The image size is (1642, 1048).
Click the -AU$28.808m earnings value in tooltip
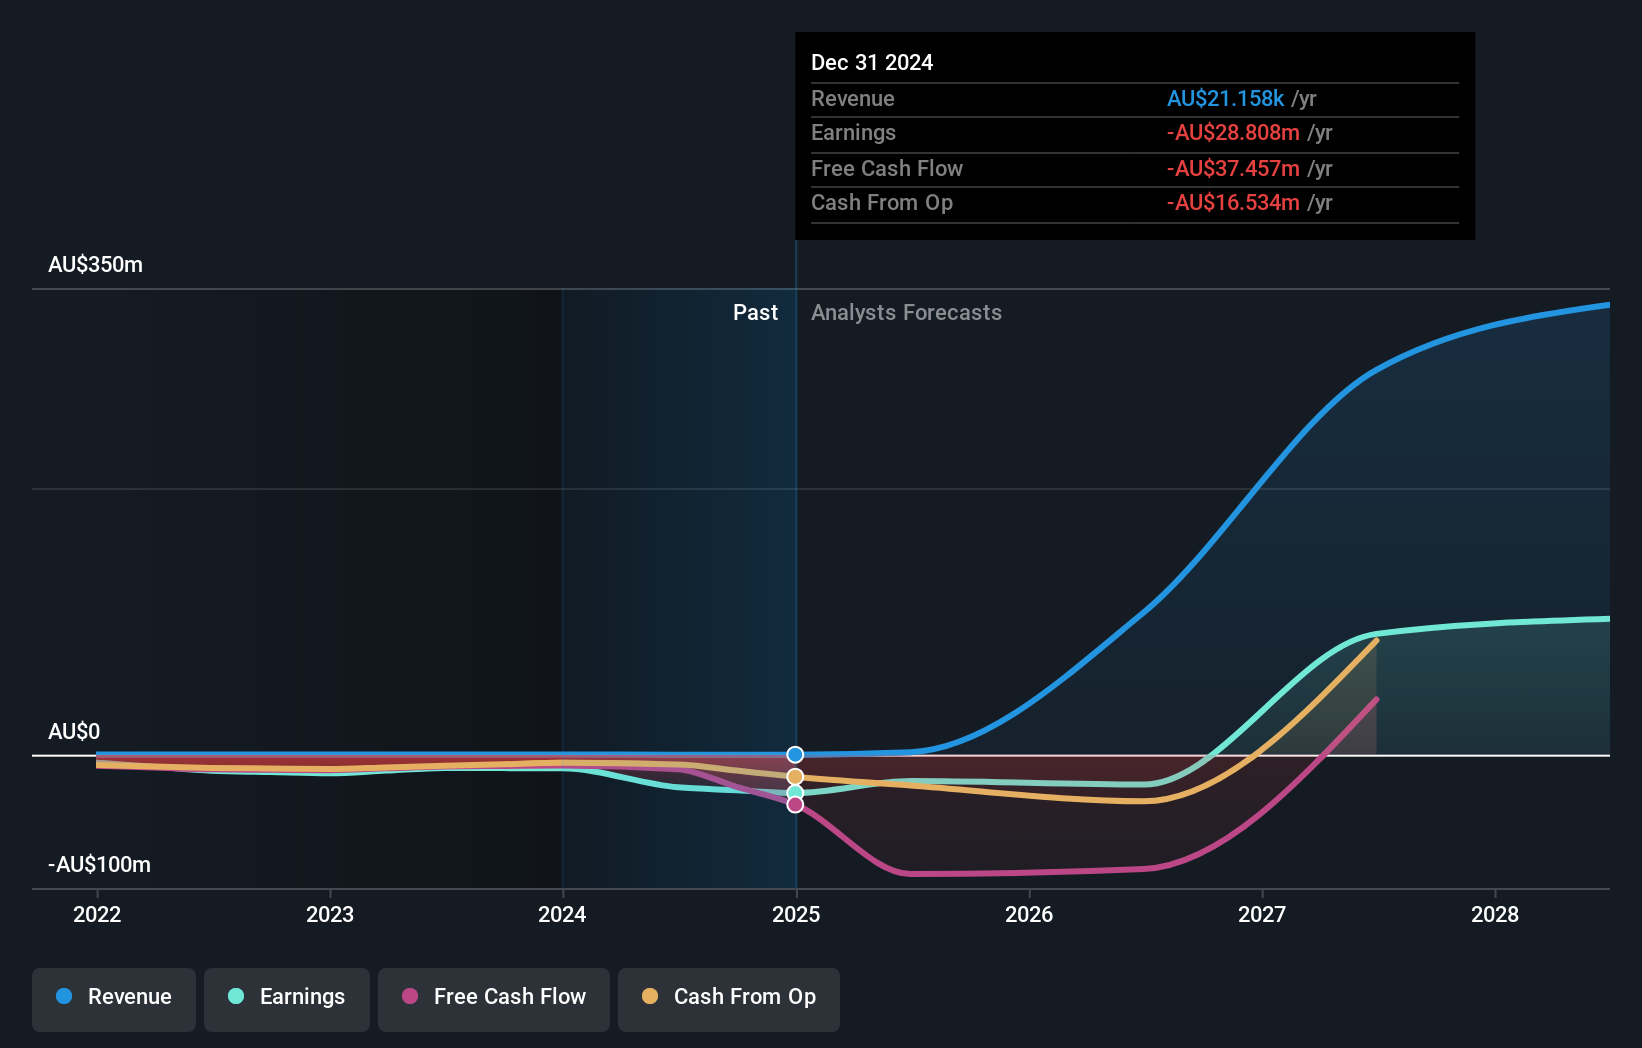coord(1233,133)
